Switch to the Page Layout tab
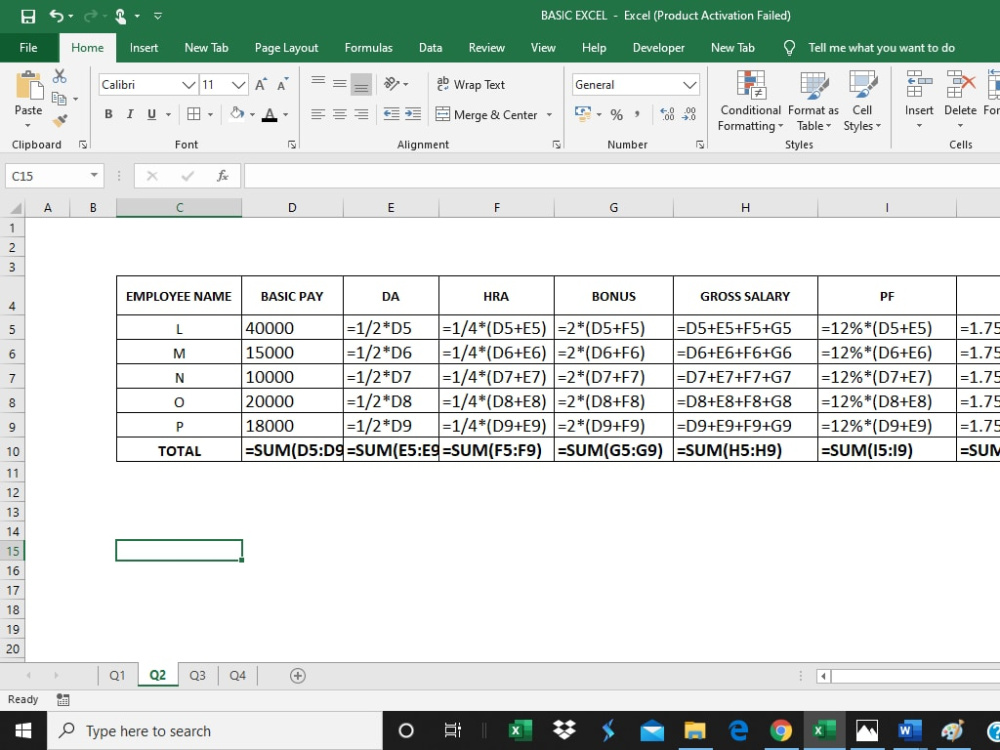 (x=286, y=48)
